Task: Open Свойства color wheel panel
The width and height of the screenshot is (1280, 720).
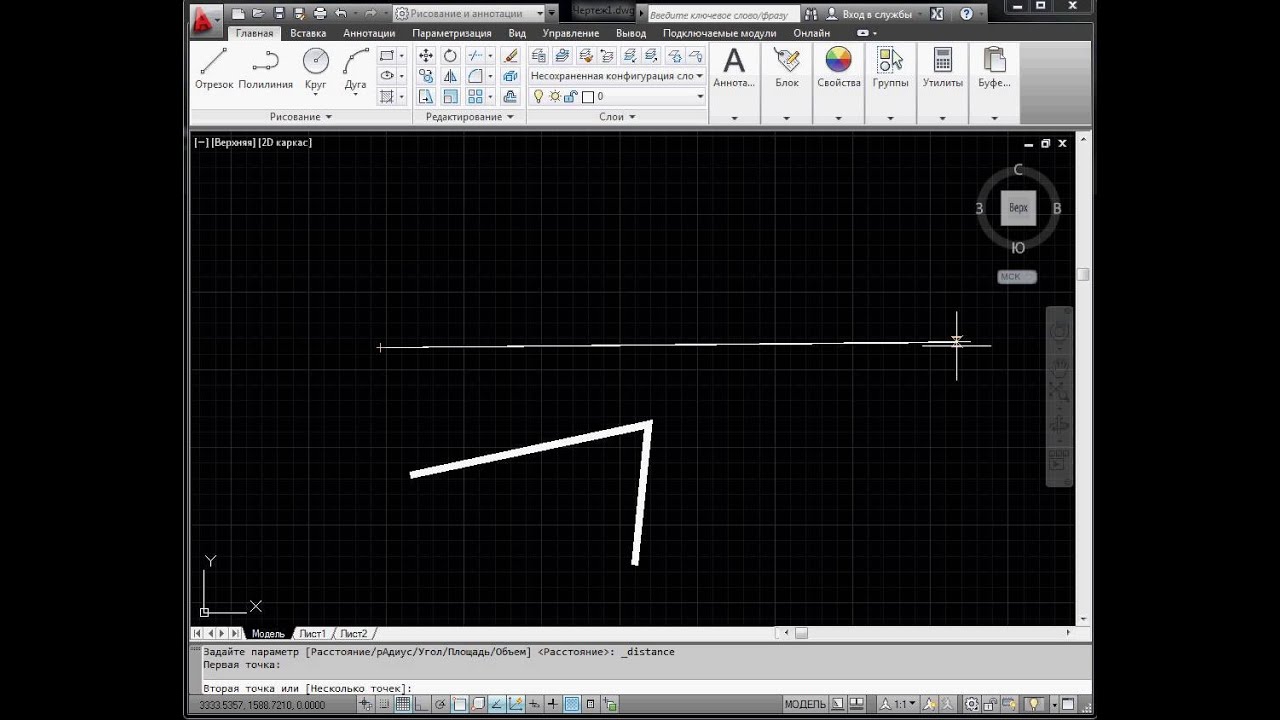Action: coord(838,70)
